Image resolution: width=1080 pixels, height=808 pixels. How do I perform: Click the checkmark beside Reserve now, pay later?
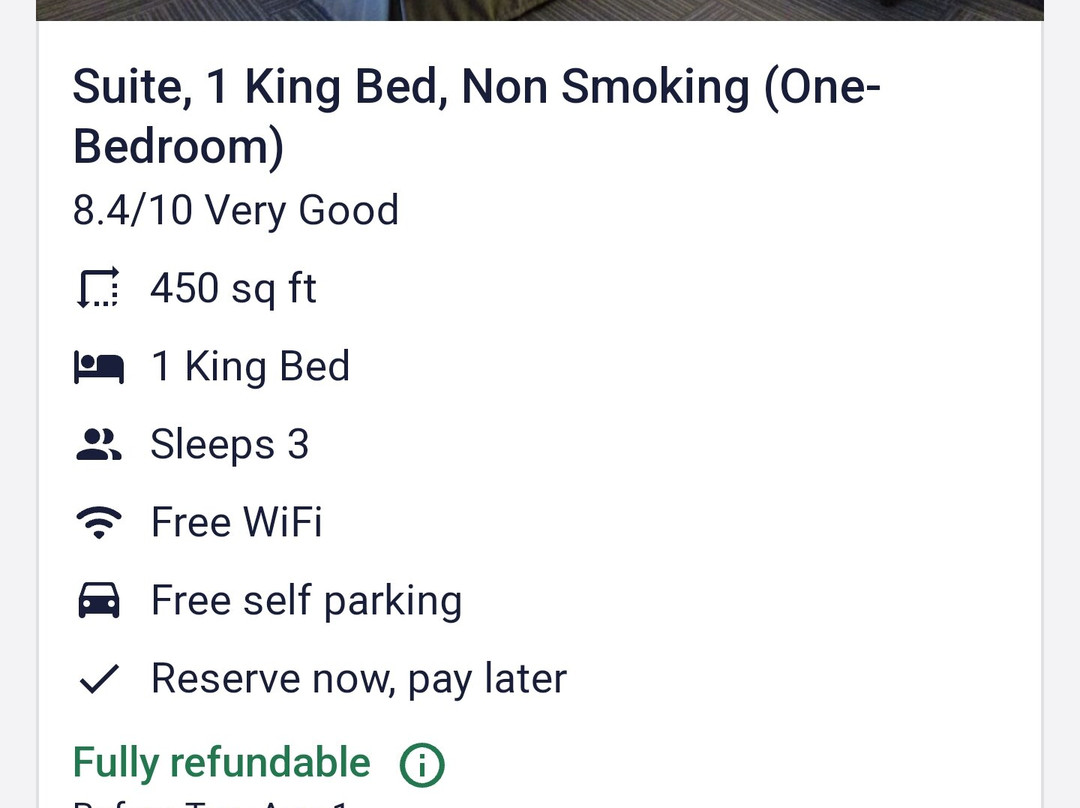pos(98,677)
